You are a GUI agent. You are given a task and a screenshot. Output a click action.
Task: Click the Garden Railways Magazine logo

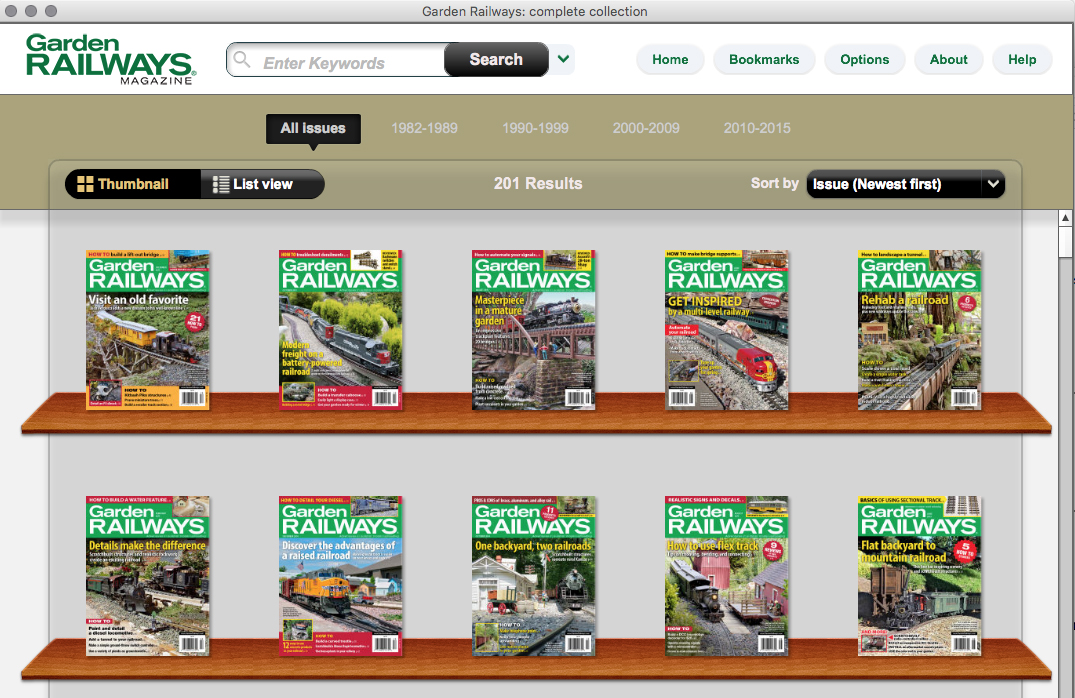click(110, 59)
